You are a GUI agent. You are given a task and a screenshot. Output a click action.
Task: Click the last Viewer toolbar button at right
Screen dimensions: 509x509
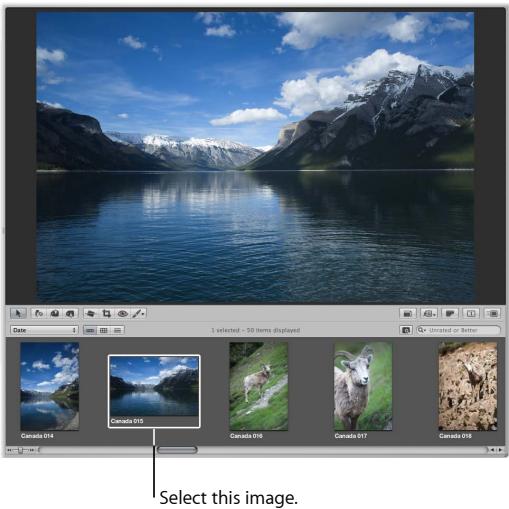pyautogui.click(x=492, y=313)
